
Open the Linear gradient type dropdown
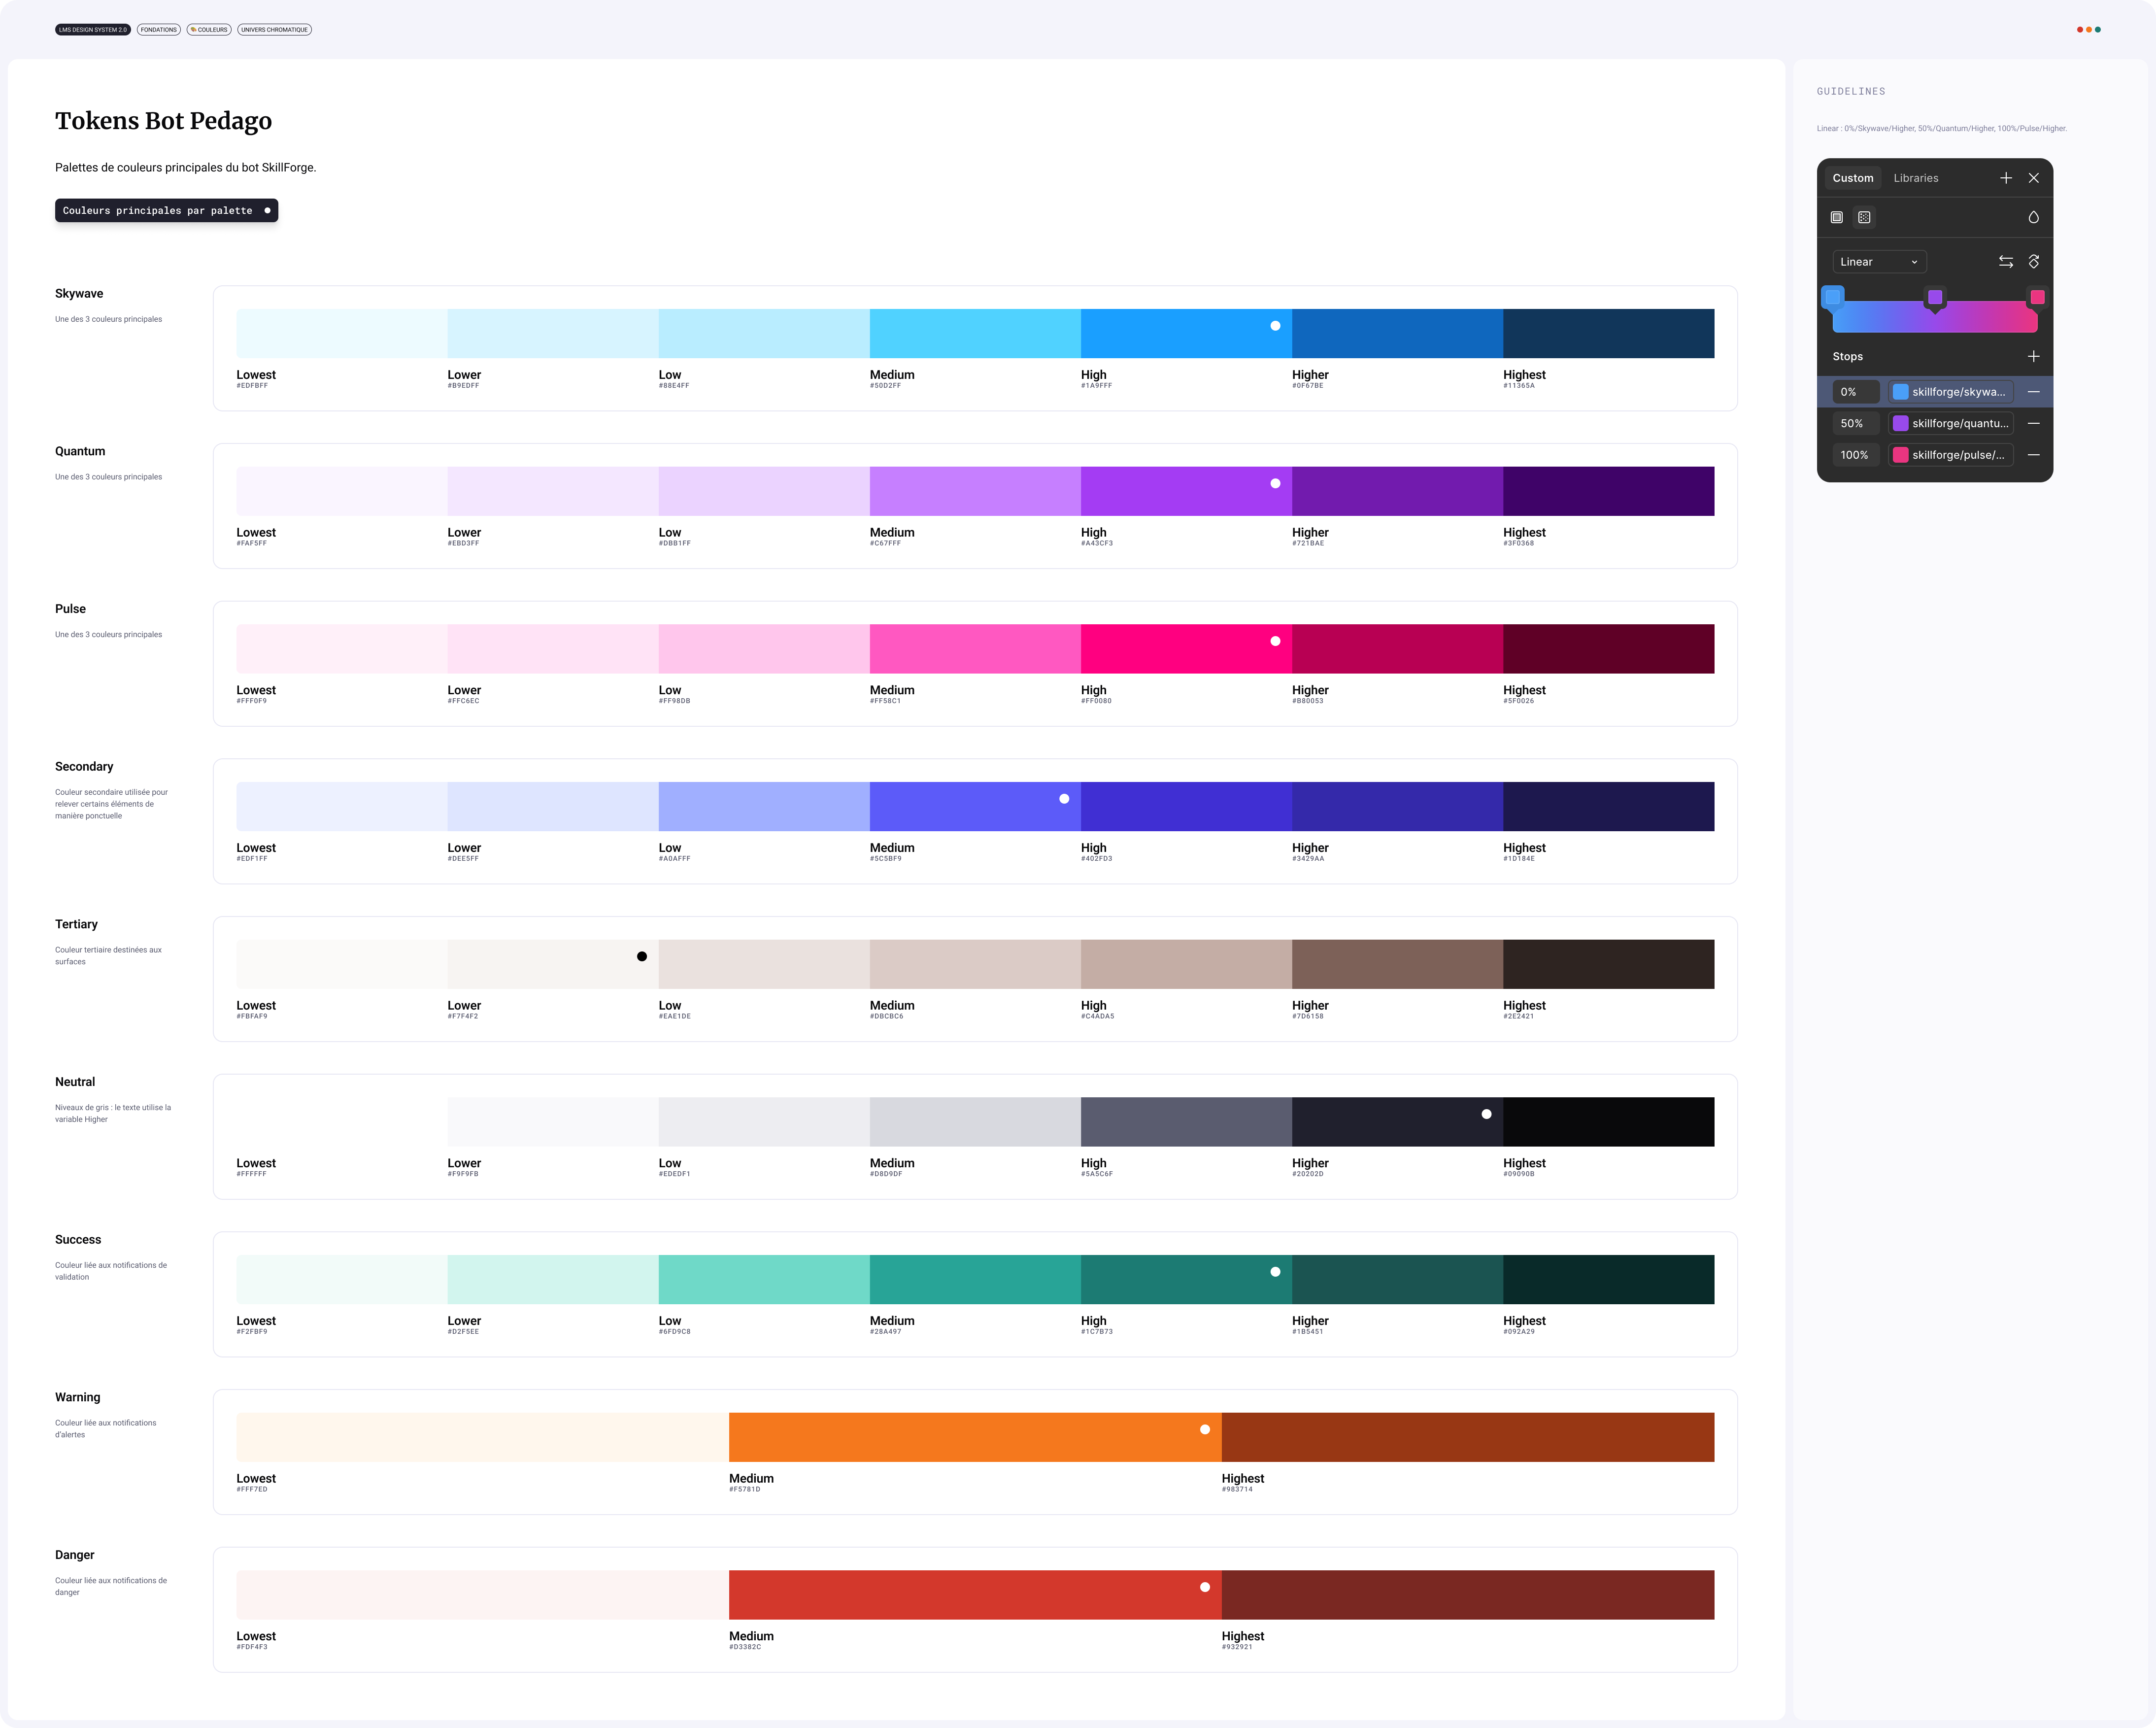(x=1879, y=262)
